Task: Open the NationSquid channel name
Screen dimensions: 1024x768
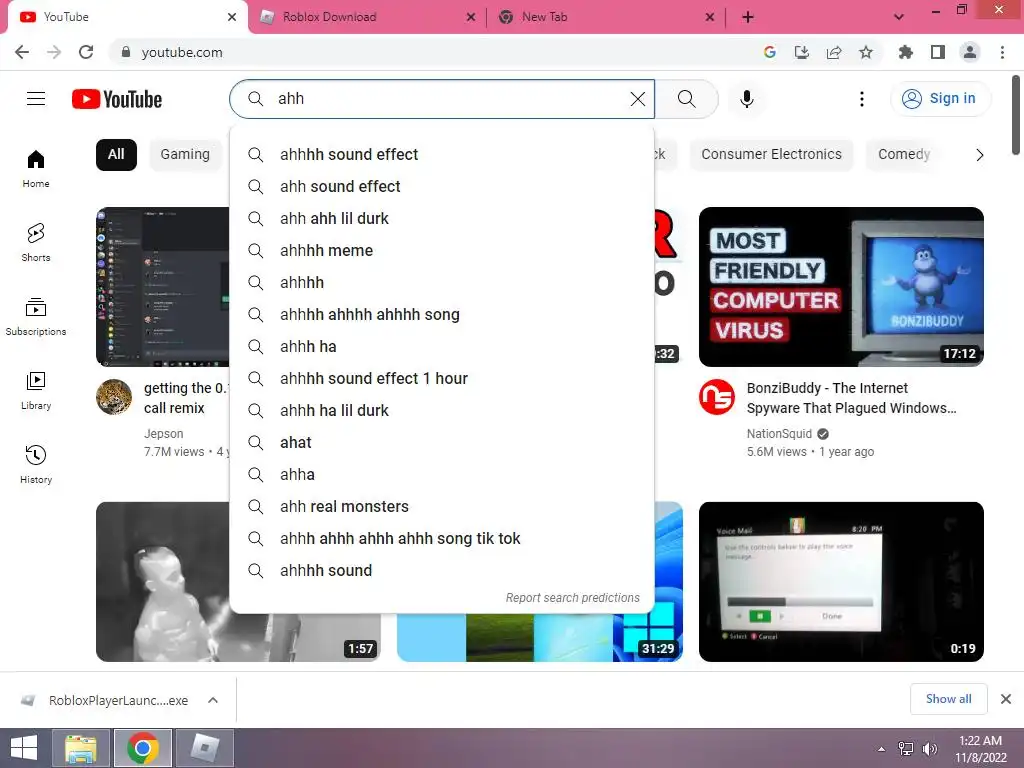Action: [779, 434]
